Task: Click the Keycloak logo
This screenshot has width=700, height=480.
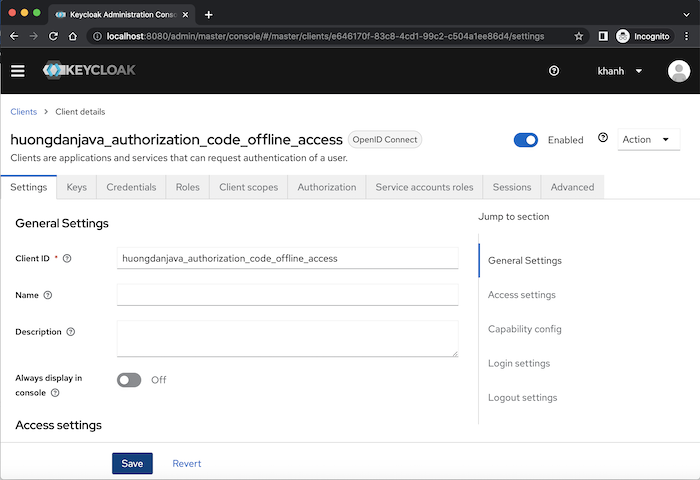Action: click(x=89, y=70)
